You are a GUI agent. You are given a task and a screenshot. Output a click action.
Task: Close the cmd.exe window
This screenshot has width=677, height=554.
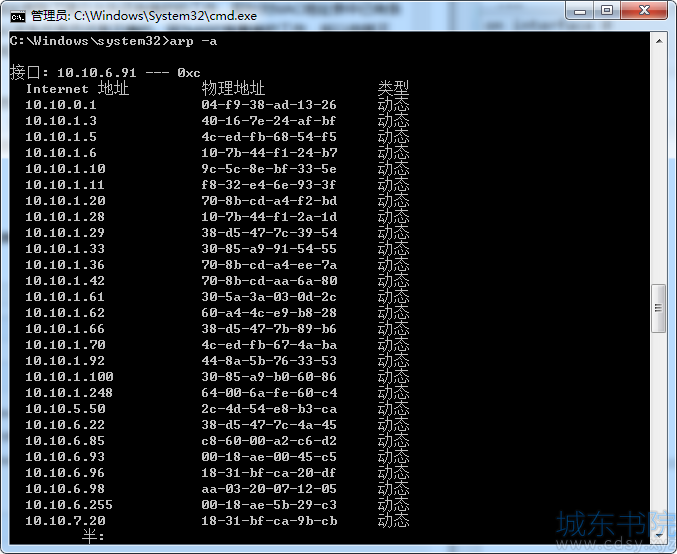(x=644, y=11)
